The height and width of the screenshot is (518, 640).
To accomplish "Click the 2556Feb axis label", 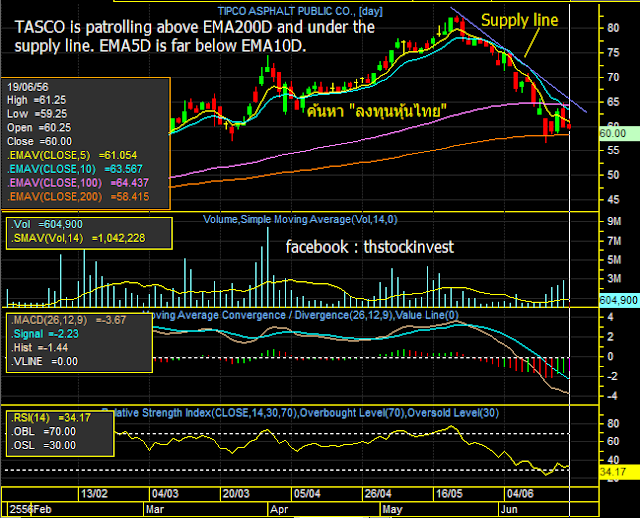I will pos(31,509).
